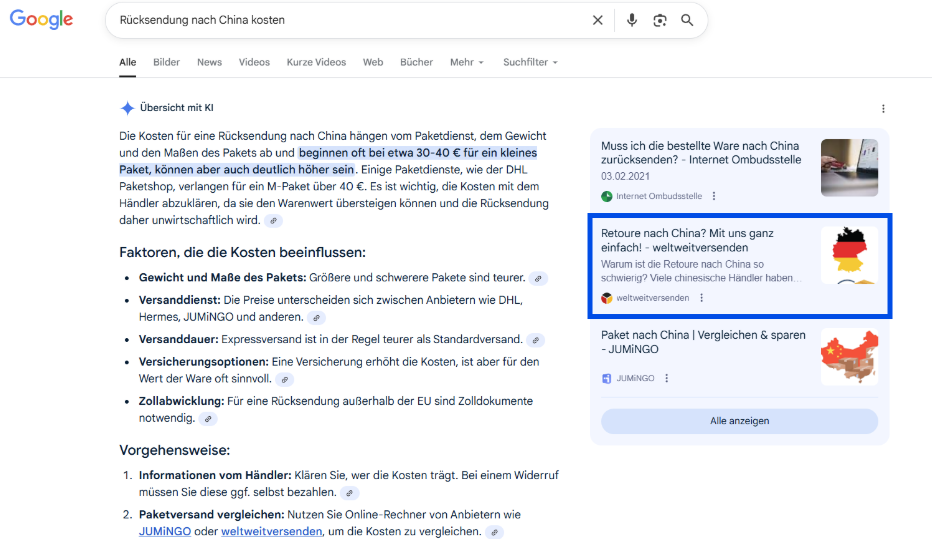Open three-dot menu beside JUMiNGO source
The image size is (932, 555).
click(666, 378)
